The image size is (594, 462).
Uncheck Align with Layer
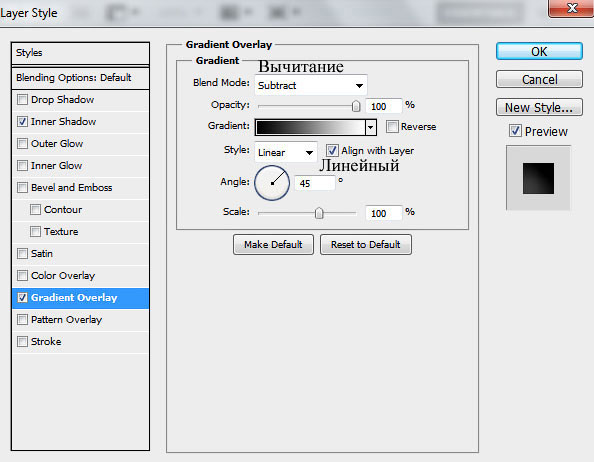332,150
